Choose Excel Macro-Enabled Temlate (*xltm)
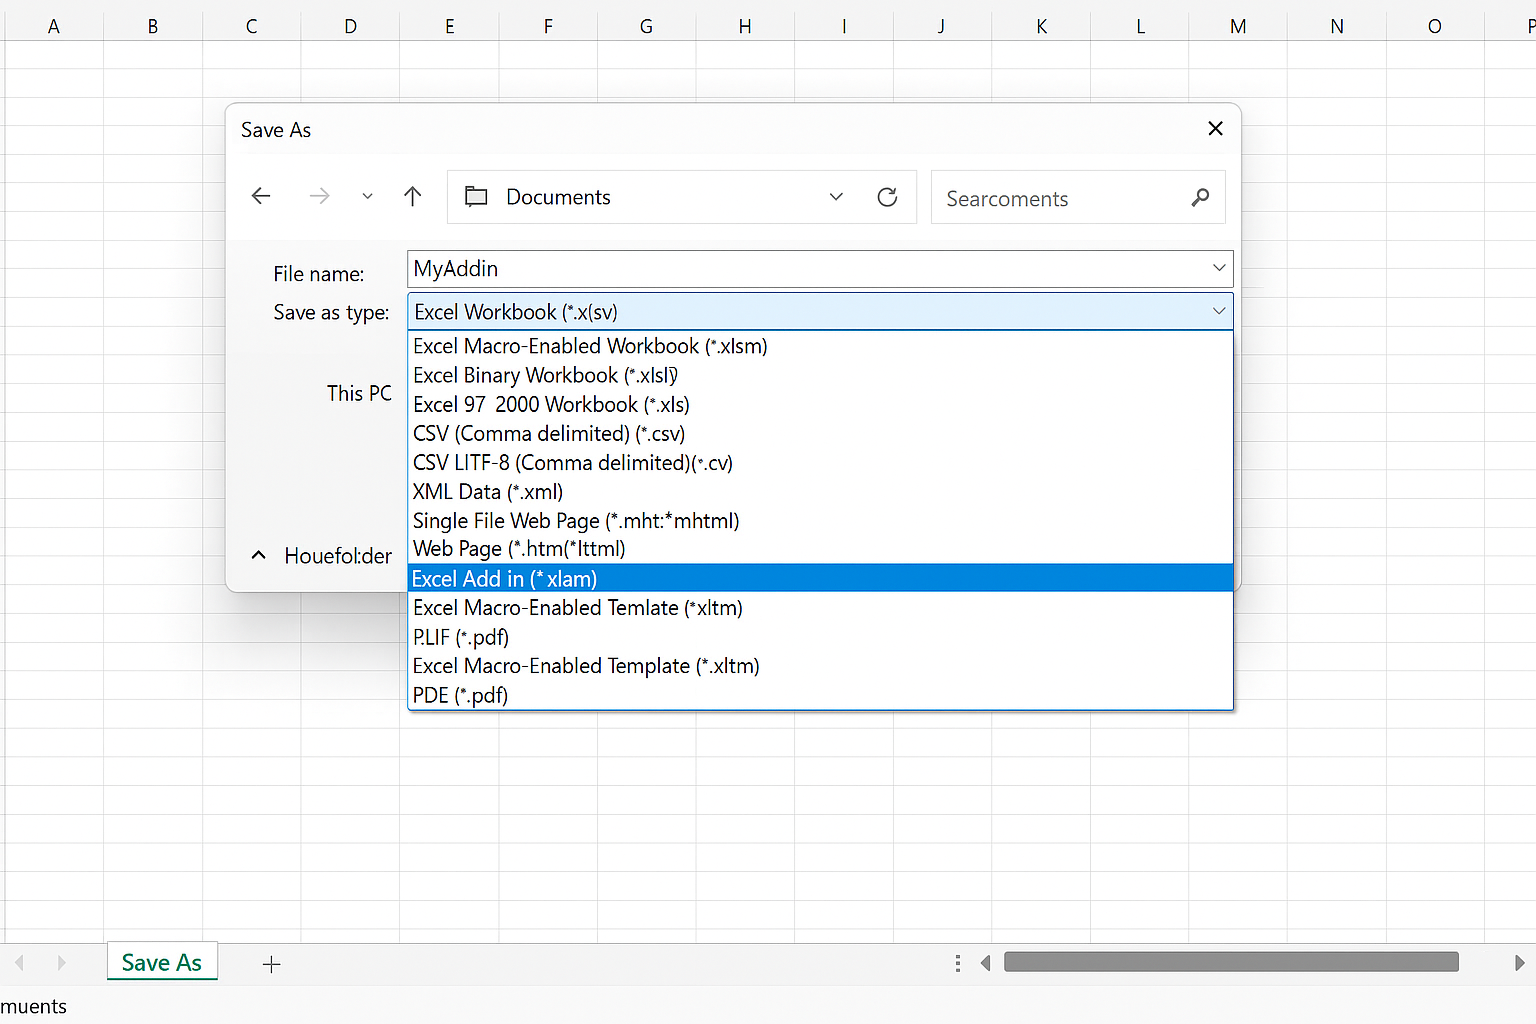 [x=820, y=607]
